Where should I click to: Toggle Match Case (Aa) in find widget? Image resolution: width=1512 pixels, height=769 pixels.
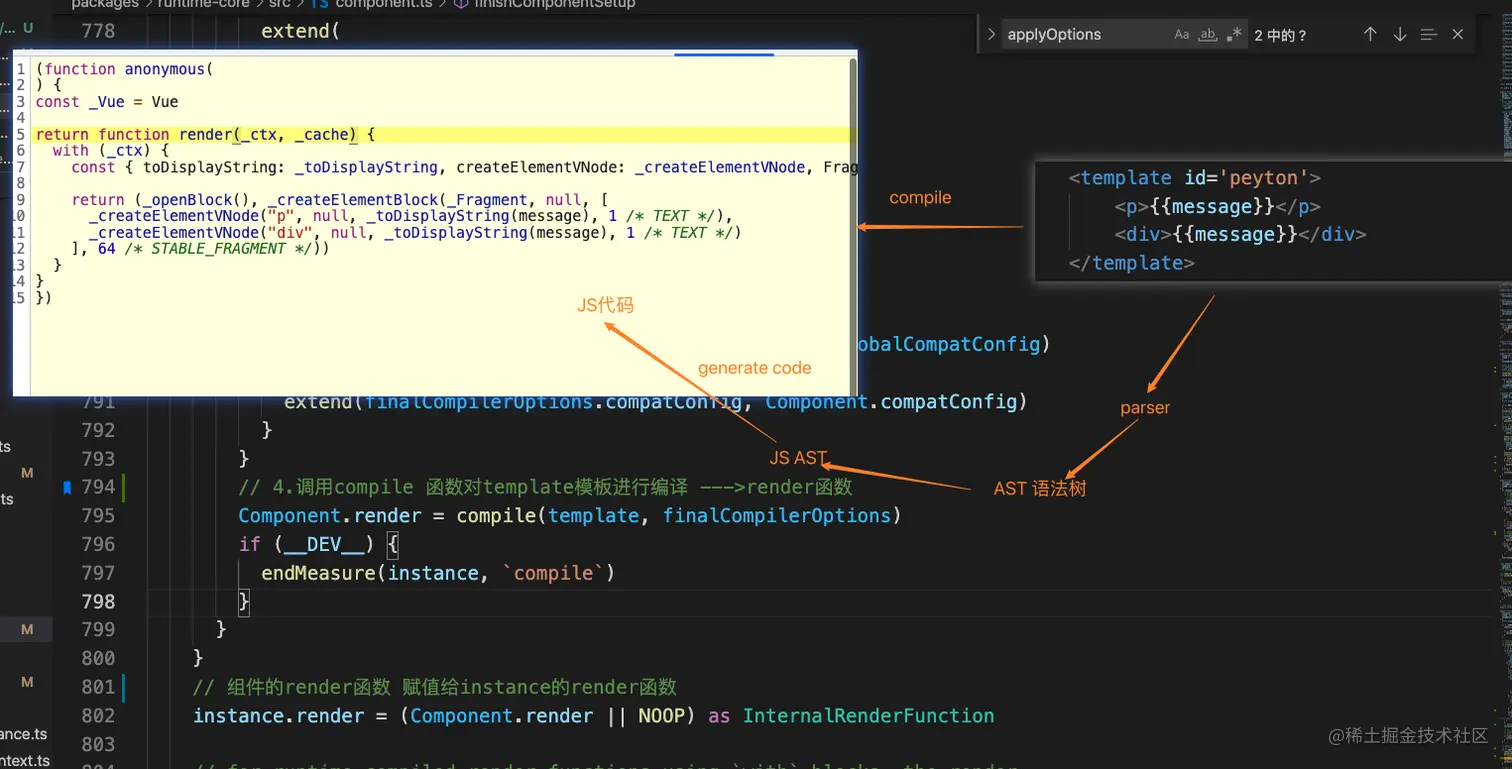point(1182,34)
